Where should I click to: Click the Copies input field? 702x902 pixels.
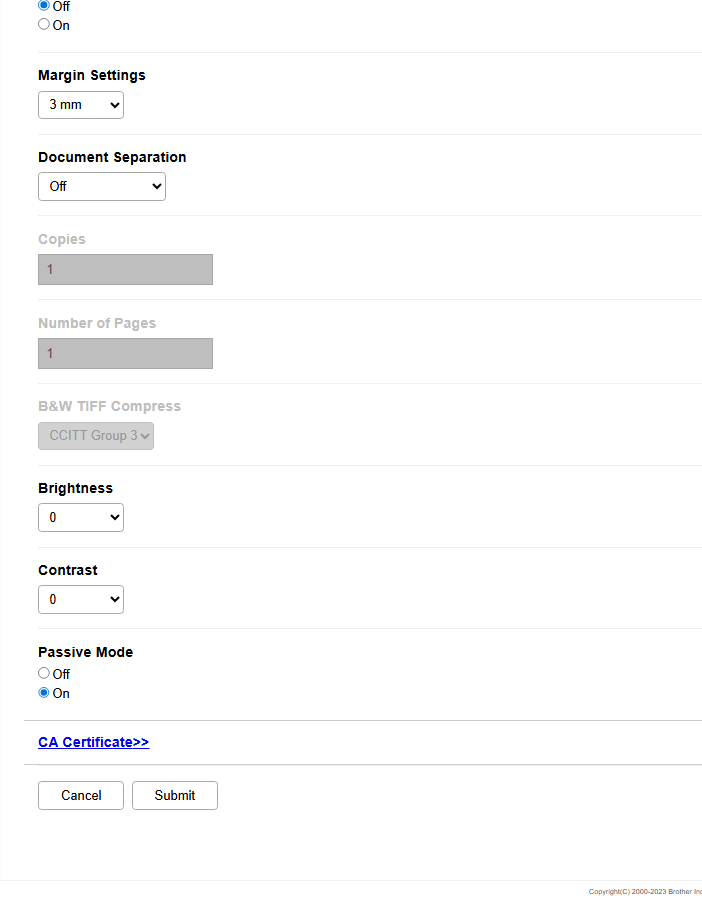tap(125, 270)
